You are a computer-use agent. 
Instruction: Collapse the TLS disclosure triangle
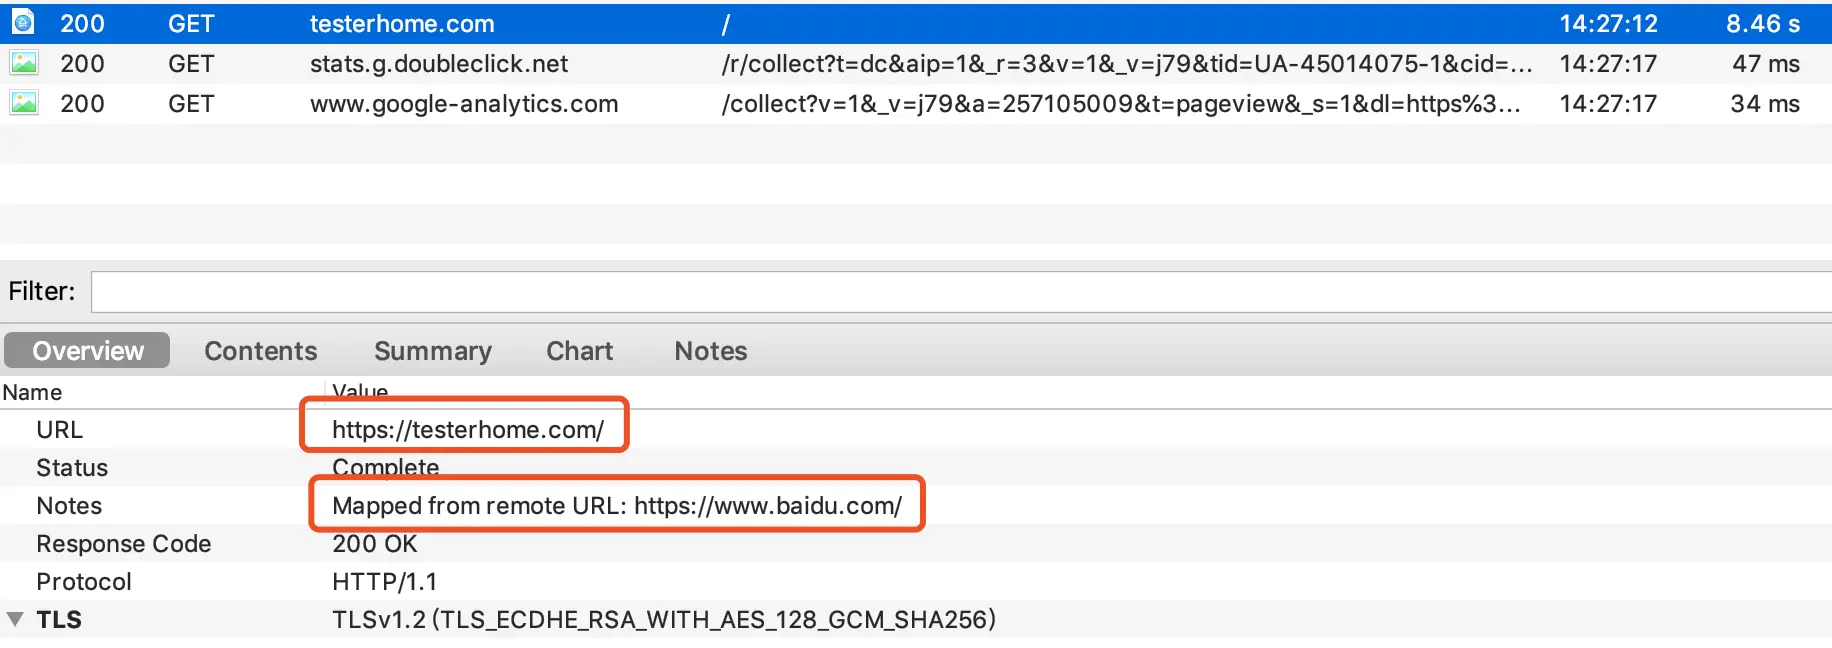15,619
